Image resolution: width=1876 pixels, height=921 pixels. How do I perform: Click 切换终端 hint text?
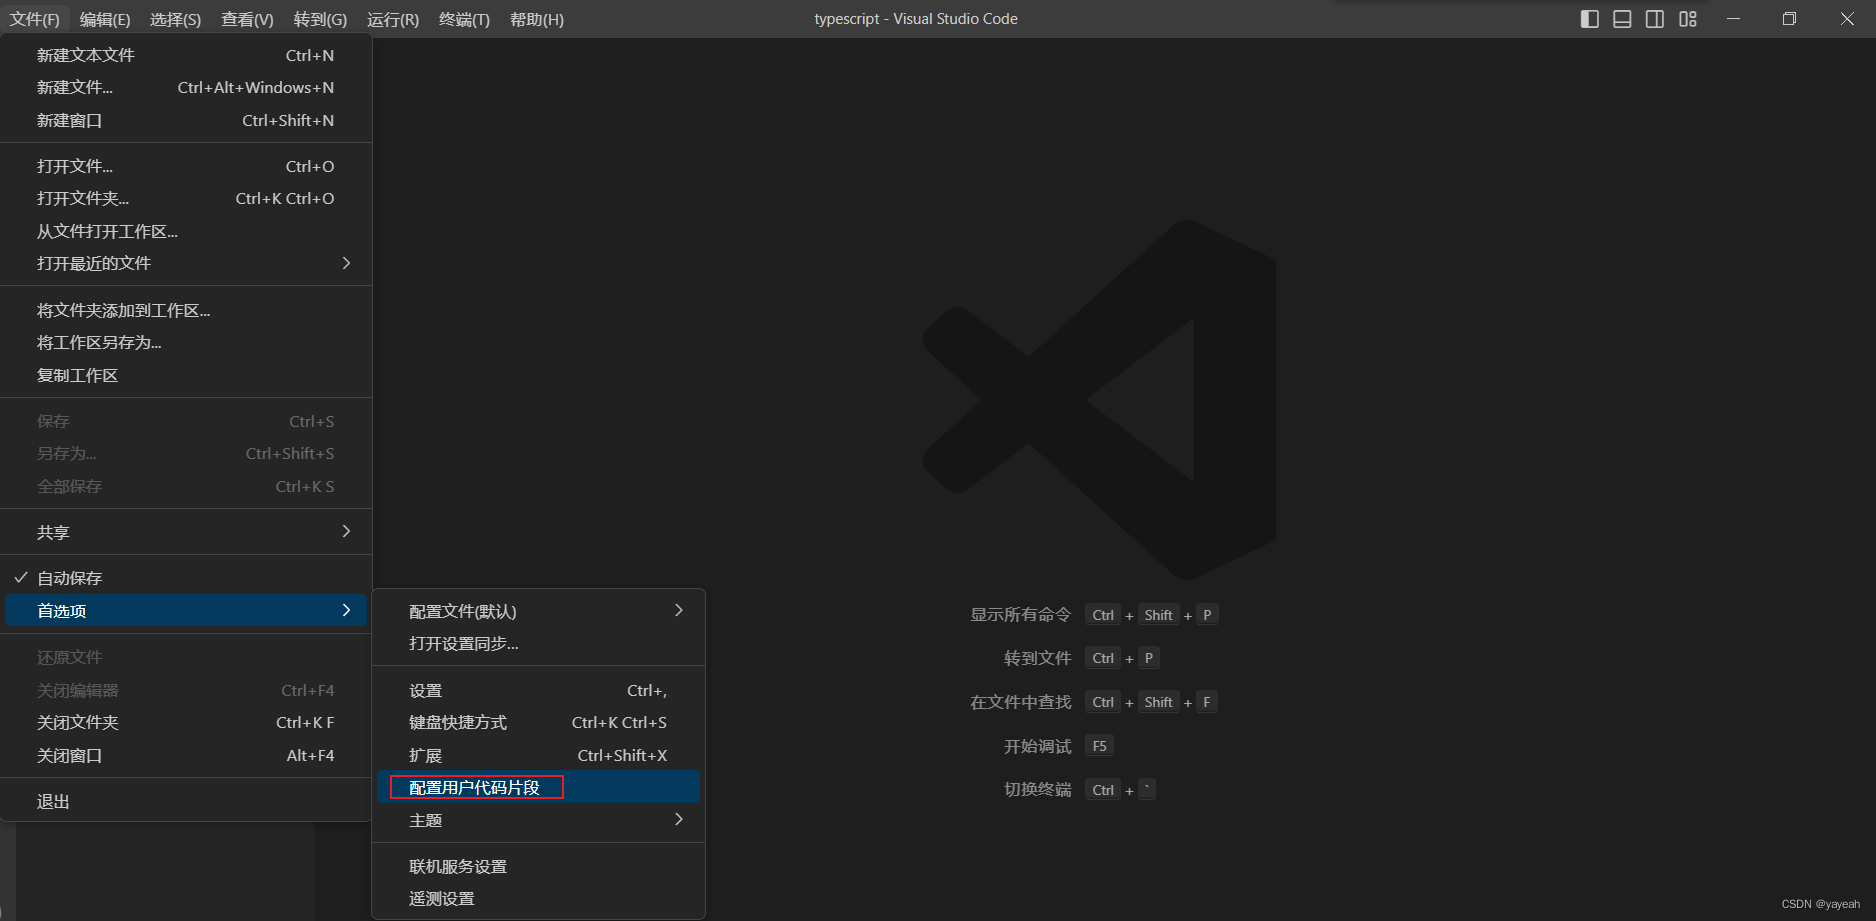pos(1037,790)
